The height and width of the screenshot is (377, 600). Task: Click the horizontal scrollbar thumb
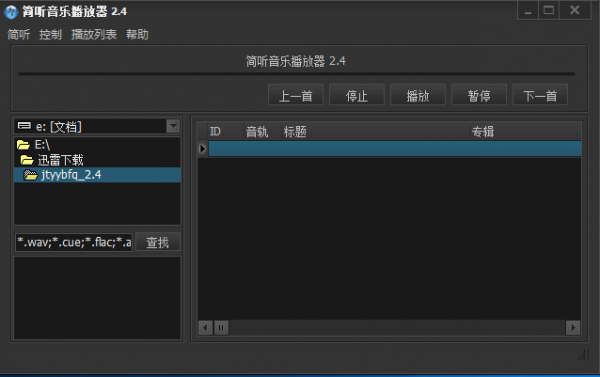pos(221,328)
